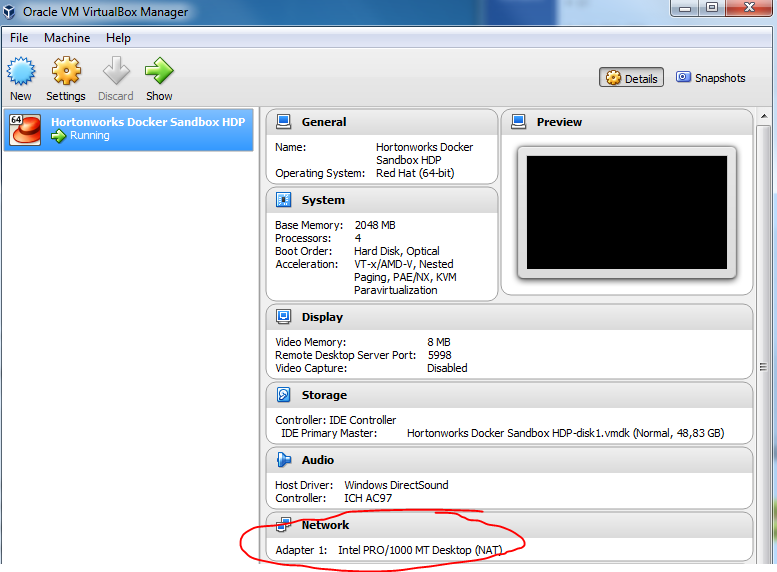Viewport: 777px width, 572px height.
Task: Click remote desktop port value '5998'
Action: pyautogui.click(x=440, y=355)
